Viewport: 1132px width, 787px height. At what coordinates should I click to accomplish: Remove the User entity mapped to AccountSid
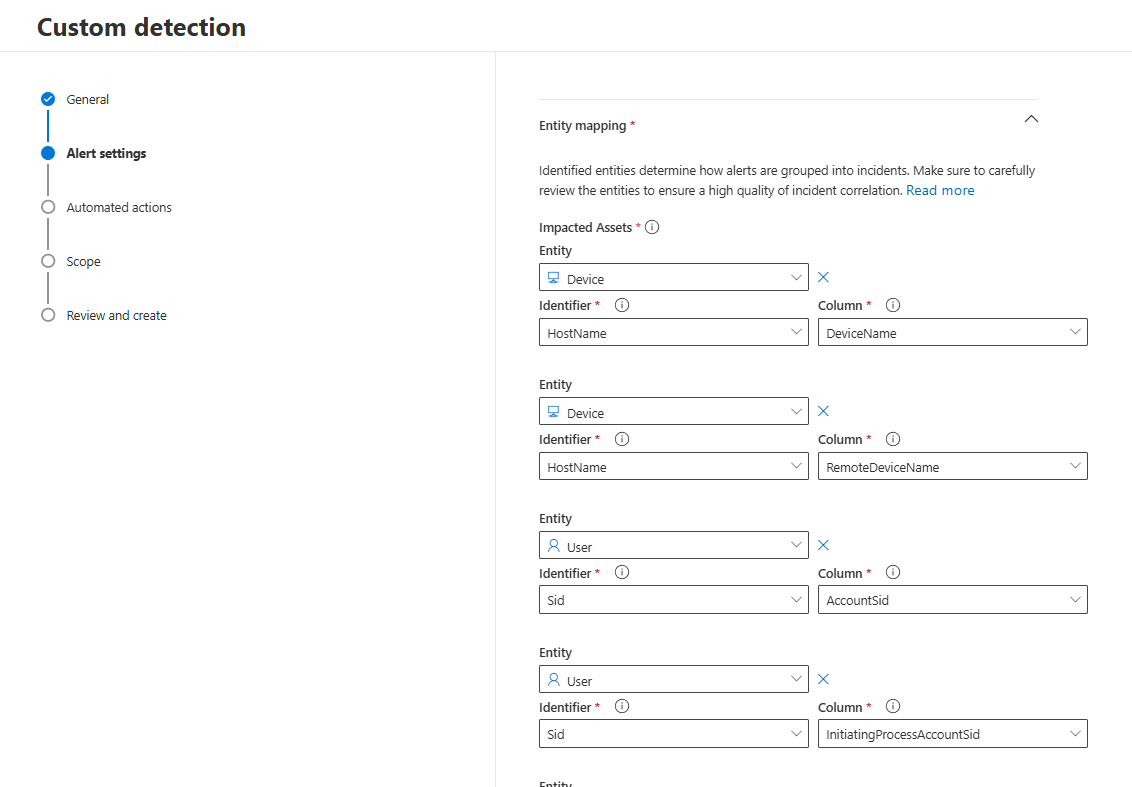coord(823,545)
